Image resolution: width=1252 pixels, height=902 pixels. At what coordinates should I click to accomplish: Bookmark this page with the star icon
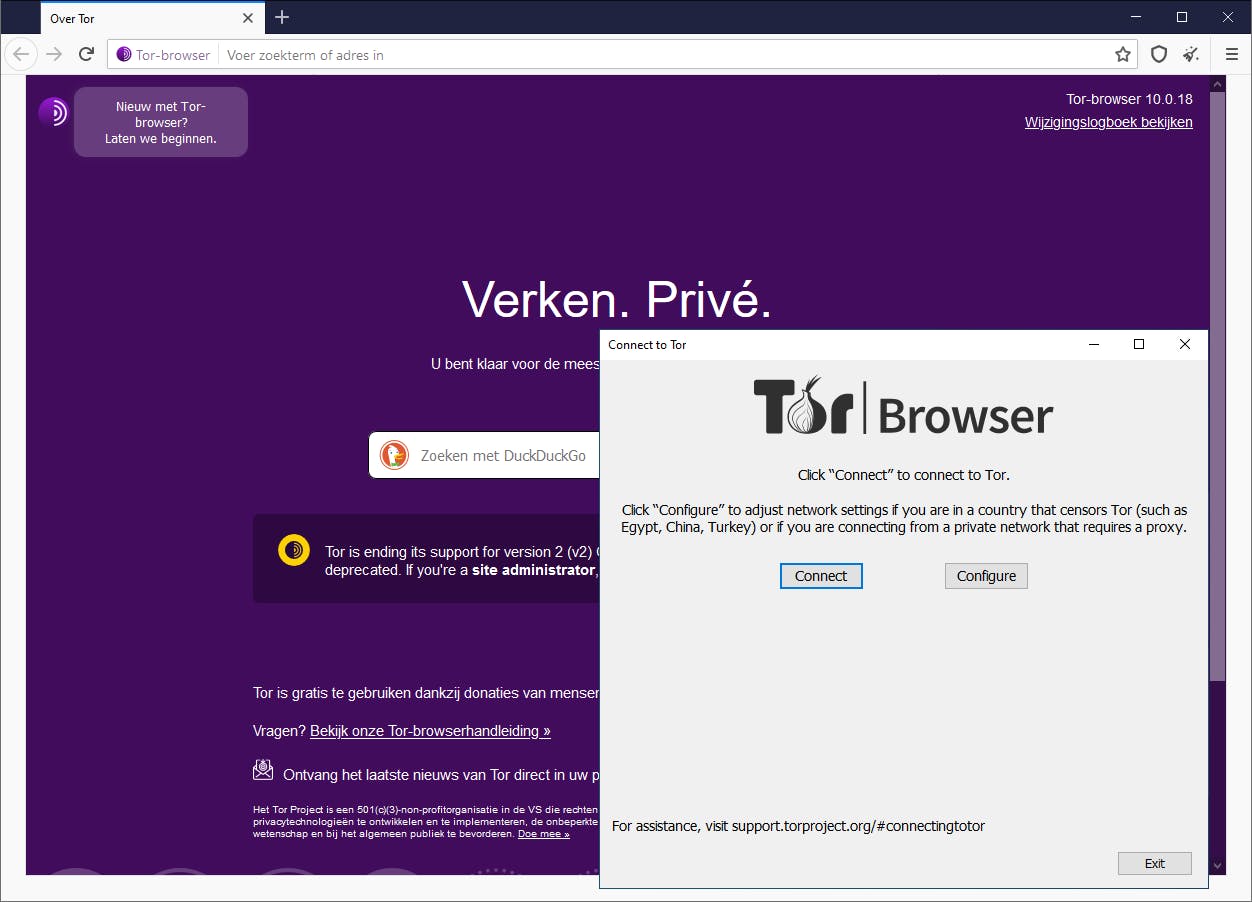1123,55
